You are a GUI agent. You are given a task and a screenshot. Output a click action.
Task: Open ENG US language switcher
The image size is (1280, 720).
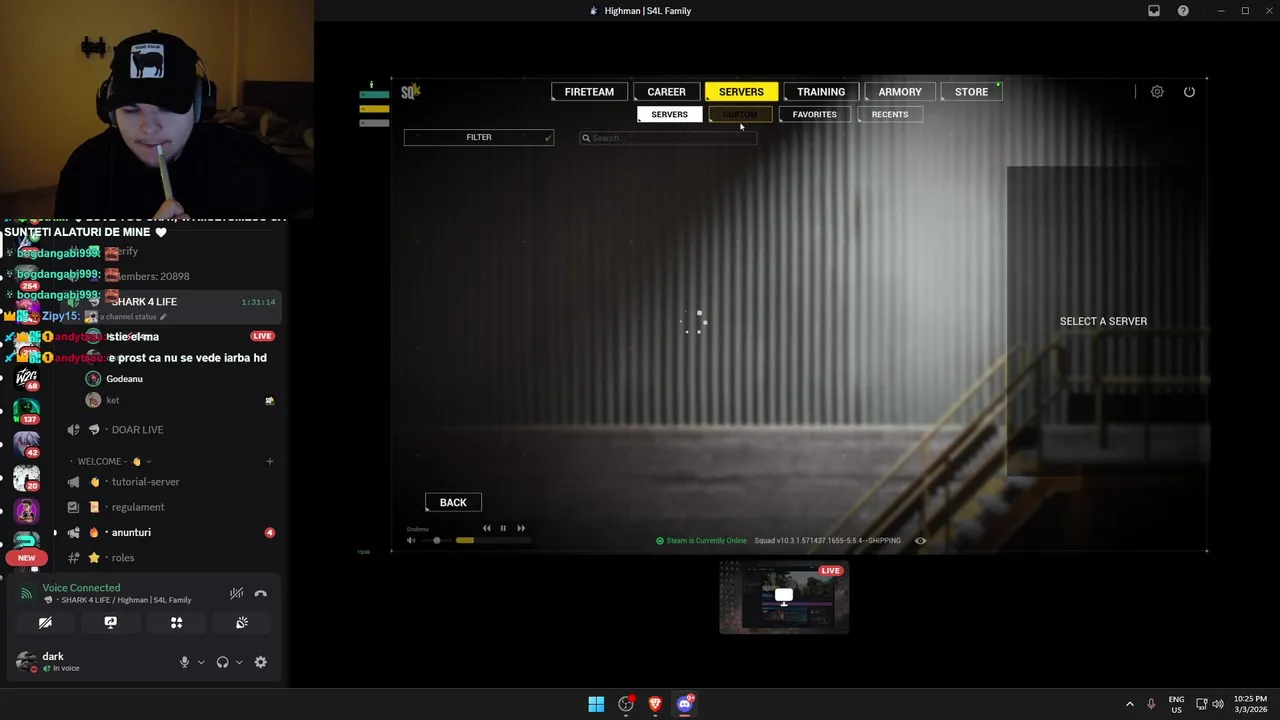pos(1177,704)
